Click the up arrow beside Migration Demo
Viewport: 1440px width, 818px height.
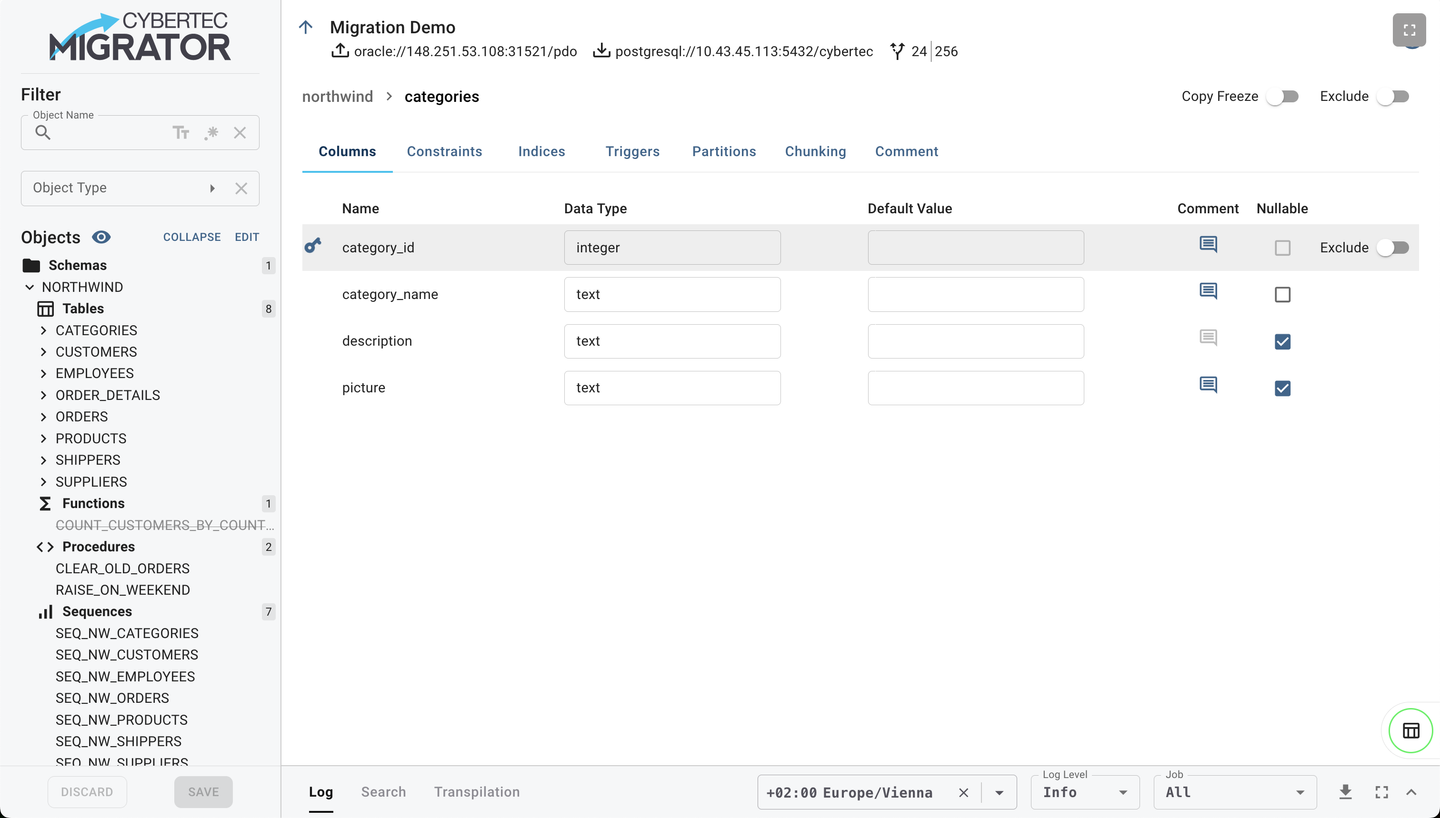(x=306, y=27)
